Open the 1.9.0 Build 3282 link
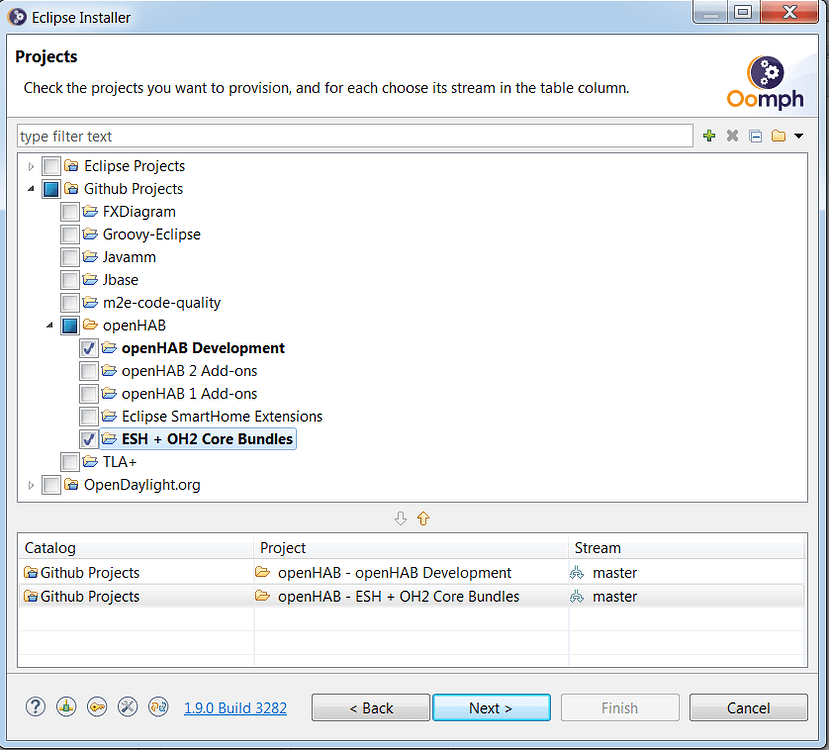 (x=235, y=707)
